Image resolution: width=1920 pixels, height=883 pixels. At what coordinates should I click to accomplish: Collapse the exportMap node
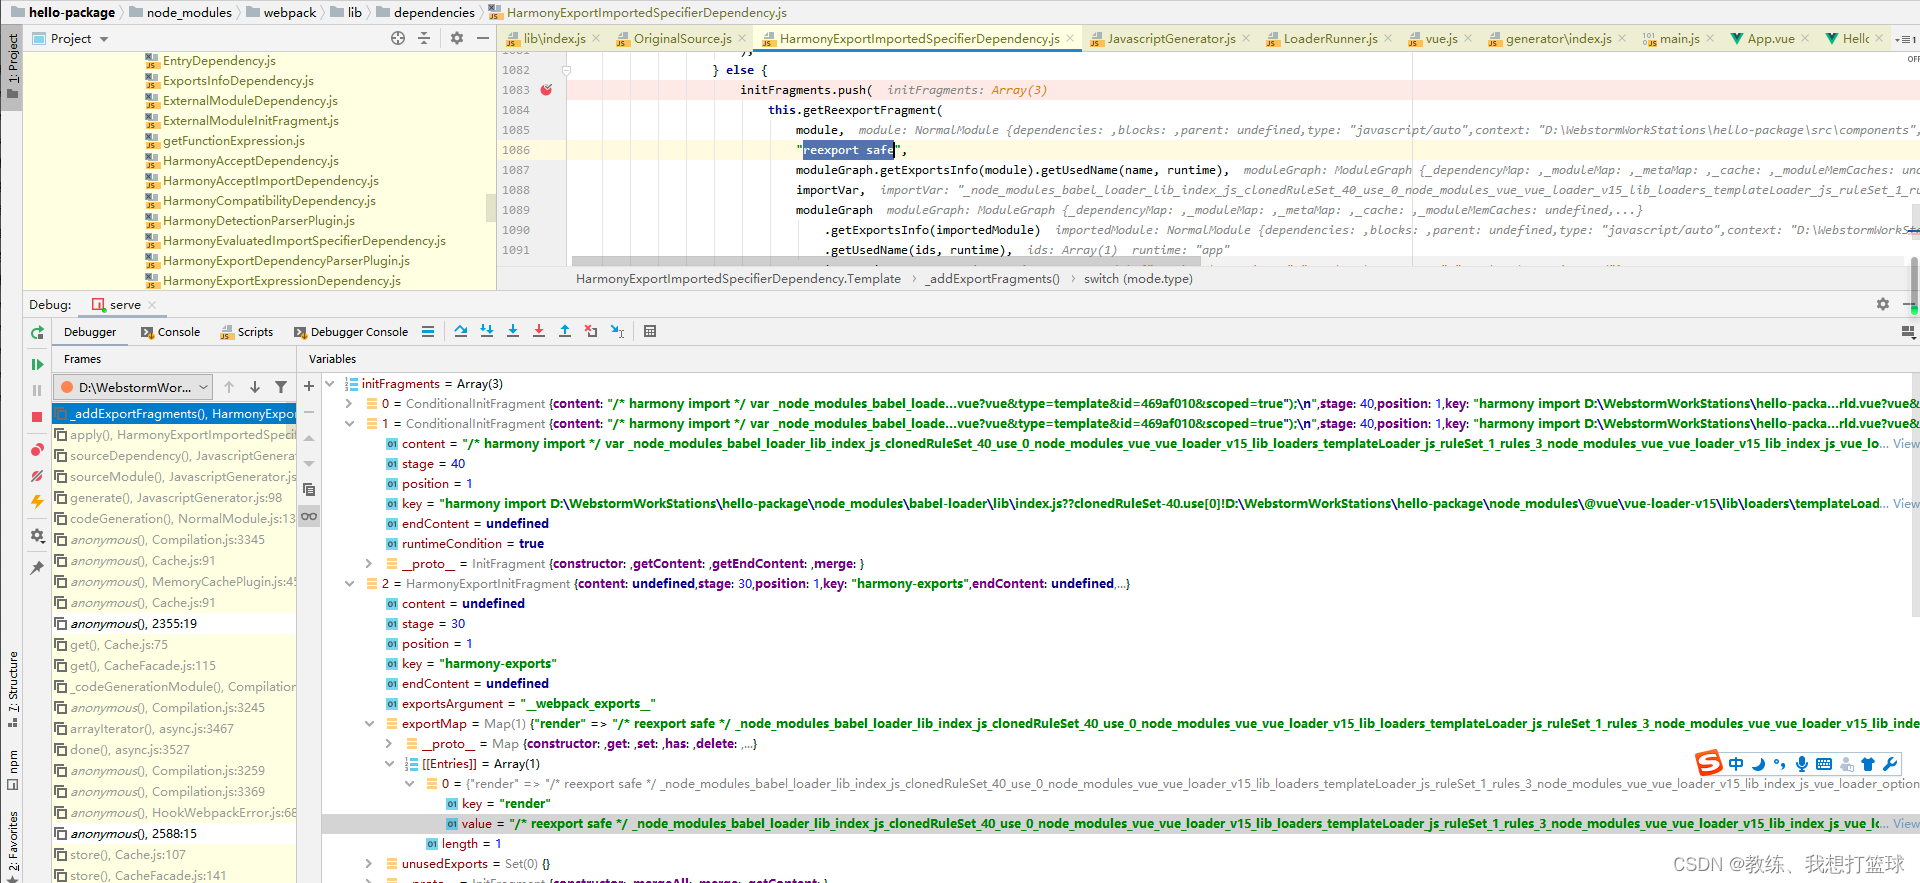(x=369, y=724)
